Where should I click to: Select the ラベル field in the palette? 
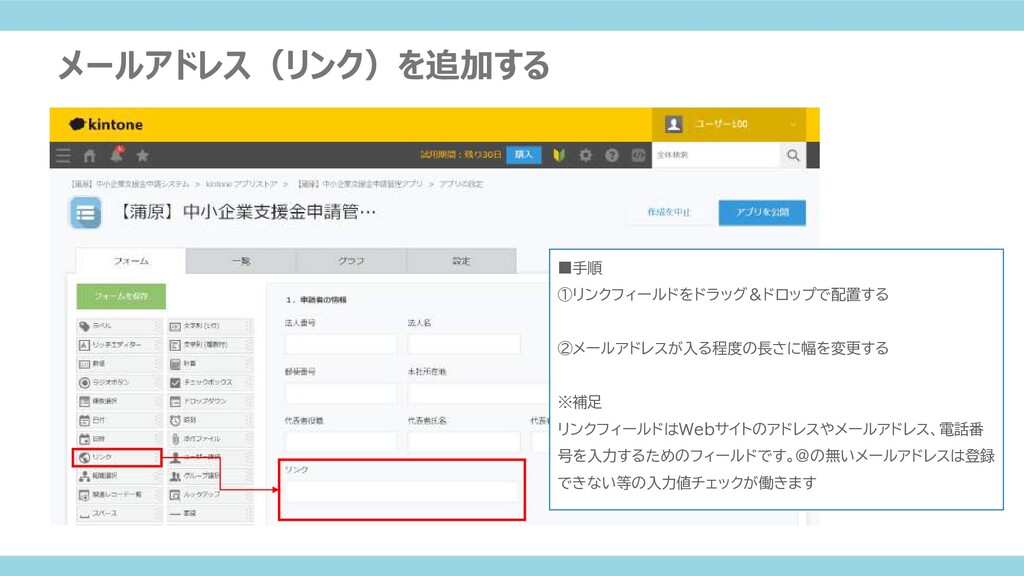pos(118,326)
